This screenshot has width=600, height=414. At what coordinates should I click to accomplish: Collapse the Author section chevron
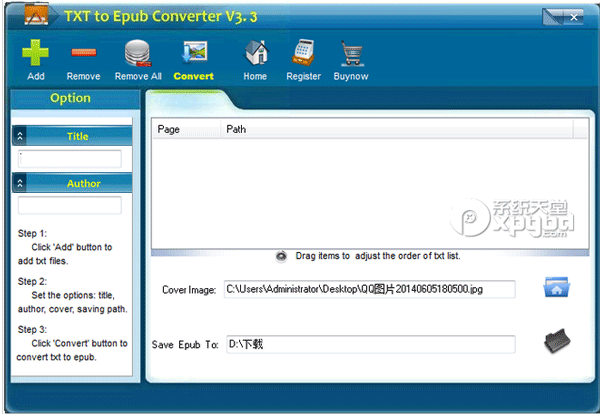point(21,184)
